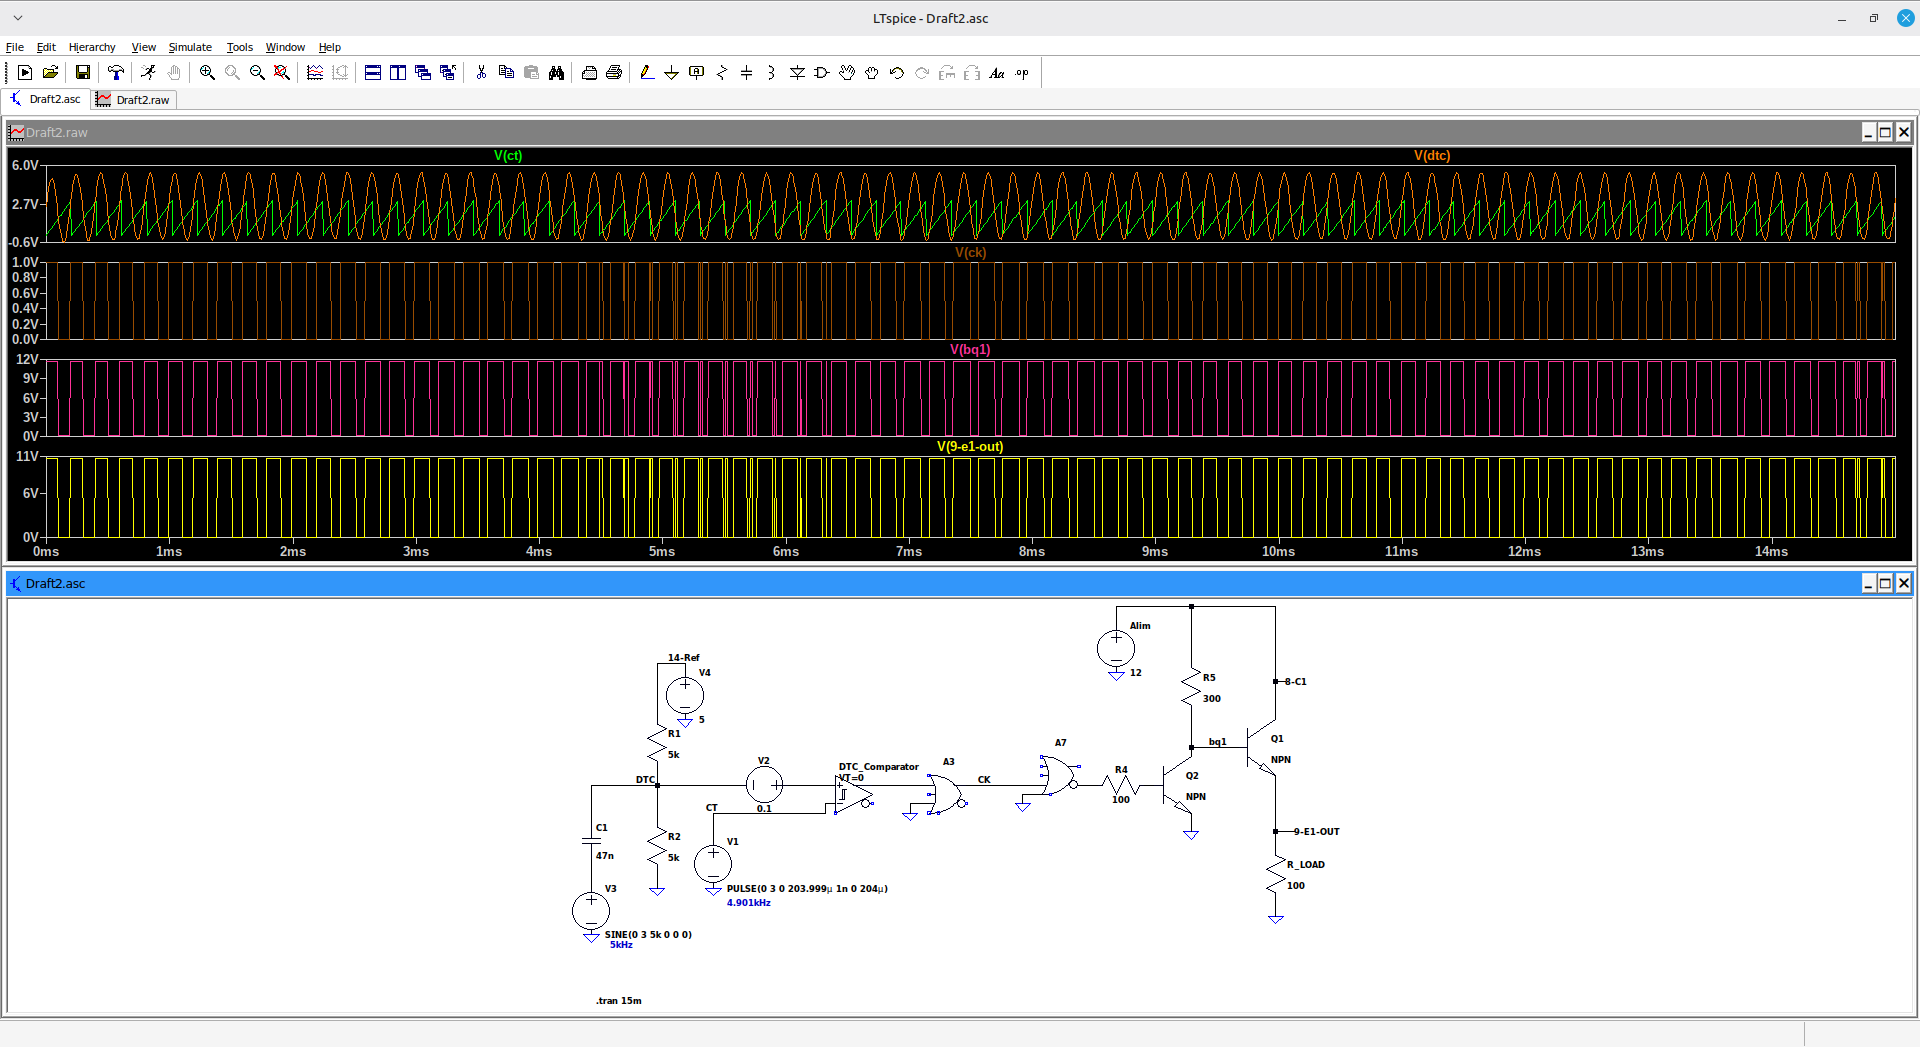Screen dimensions: 1920x1047
Task: Click the V(ck) trace label
Action: point(970,252)
